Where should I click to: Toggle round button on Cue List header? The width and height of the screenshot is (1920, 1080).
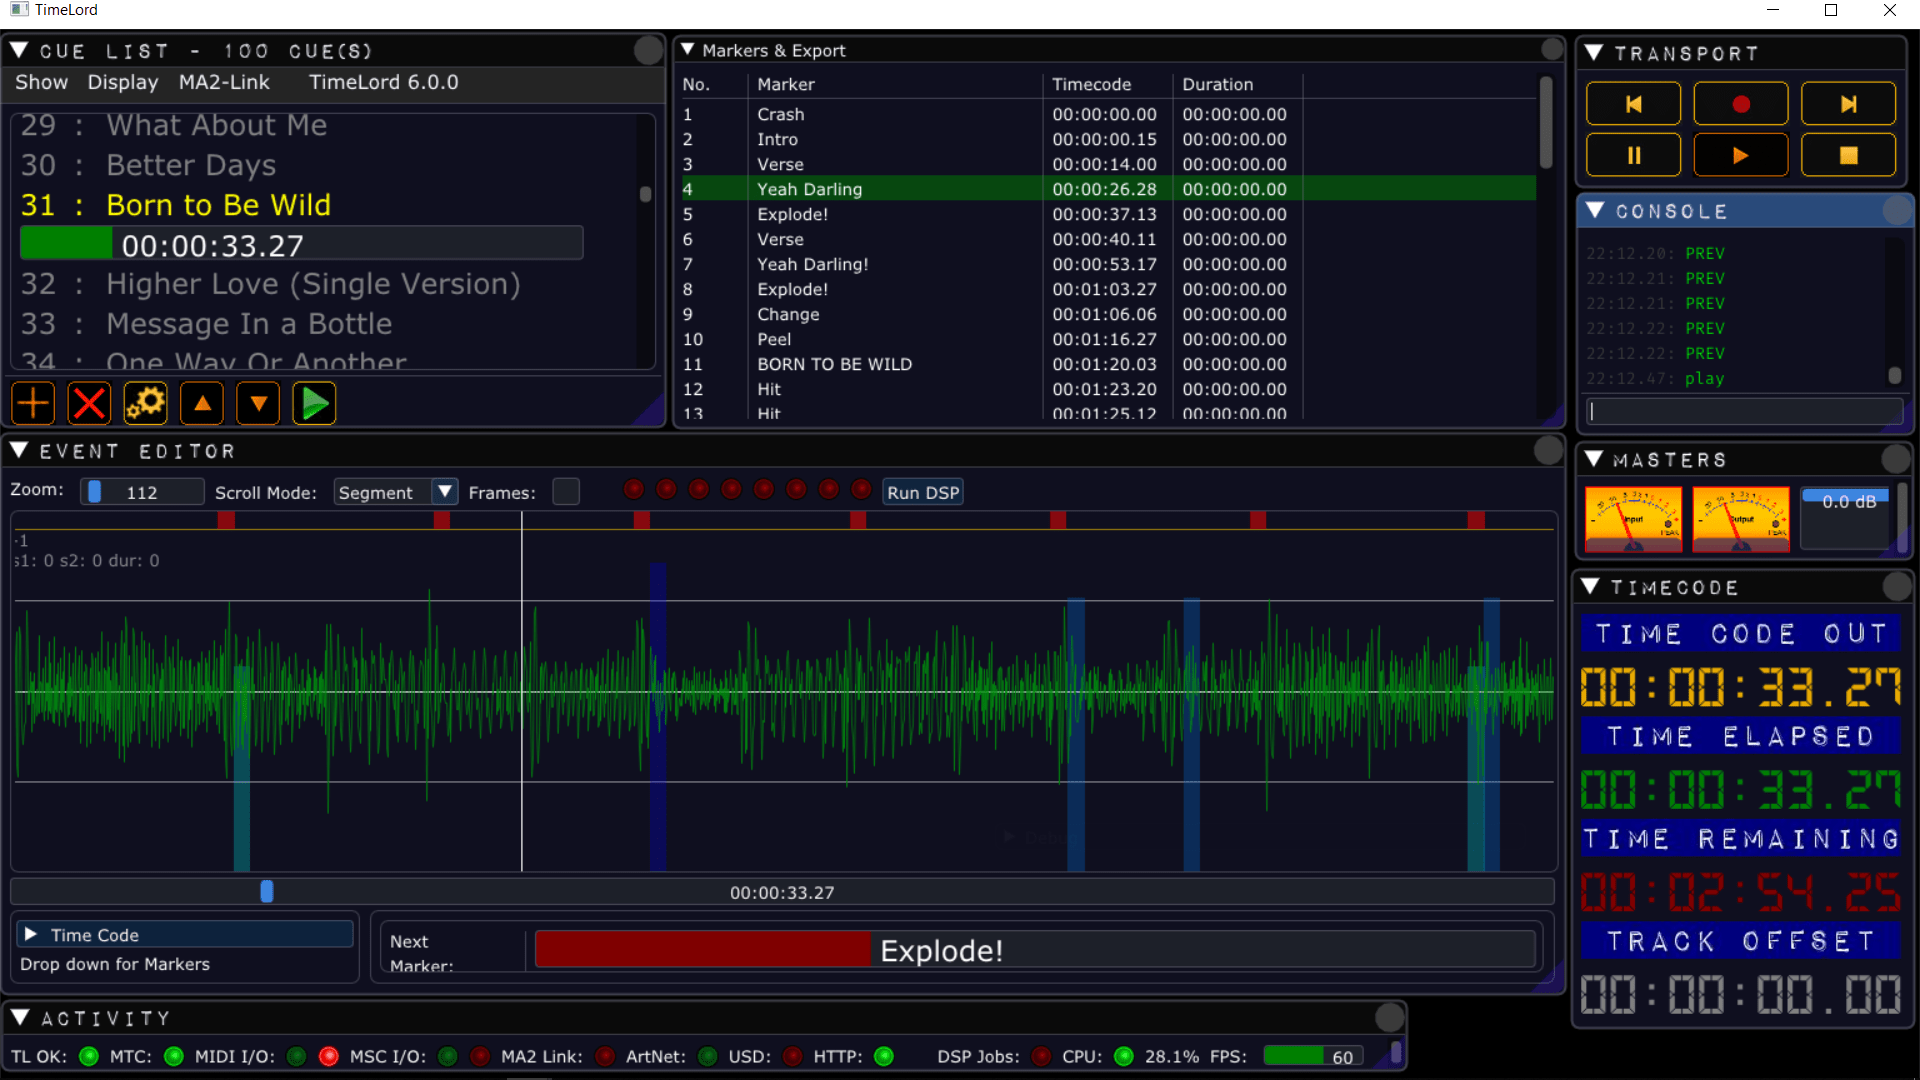tap(648, 50)
